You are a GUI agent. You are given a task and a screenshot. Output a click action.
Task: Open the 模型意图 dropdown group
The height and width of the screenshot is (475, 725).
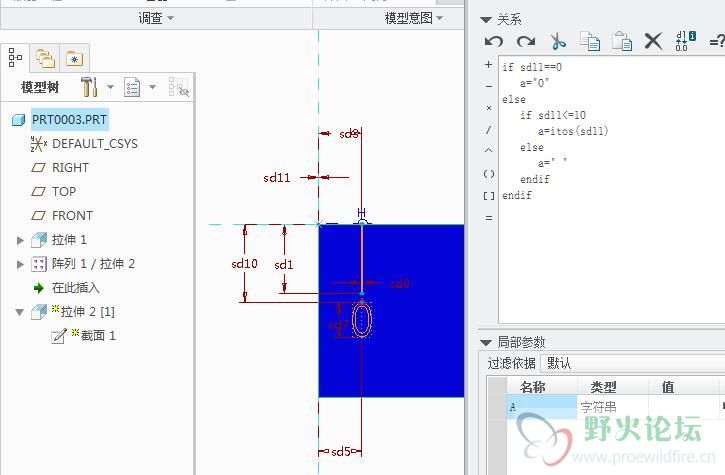(x=413, y=18)
